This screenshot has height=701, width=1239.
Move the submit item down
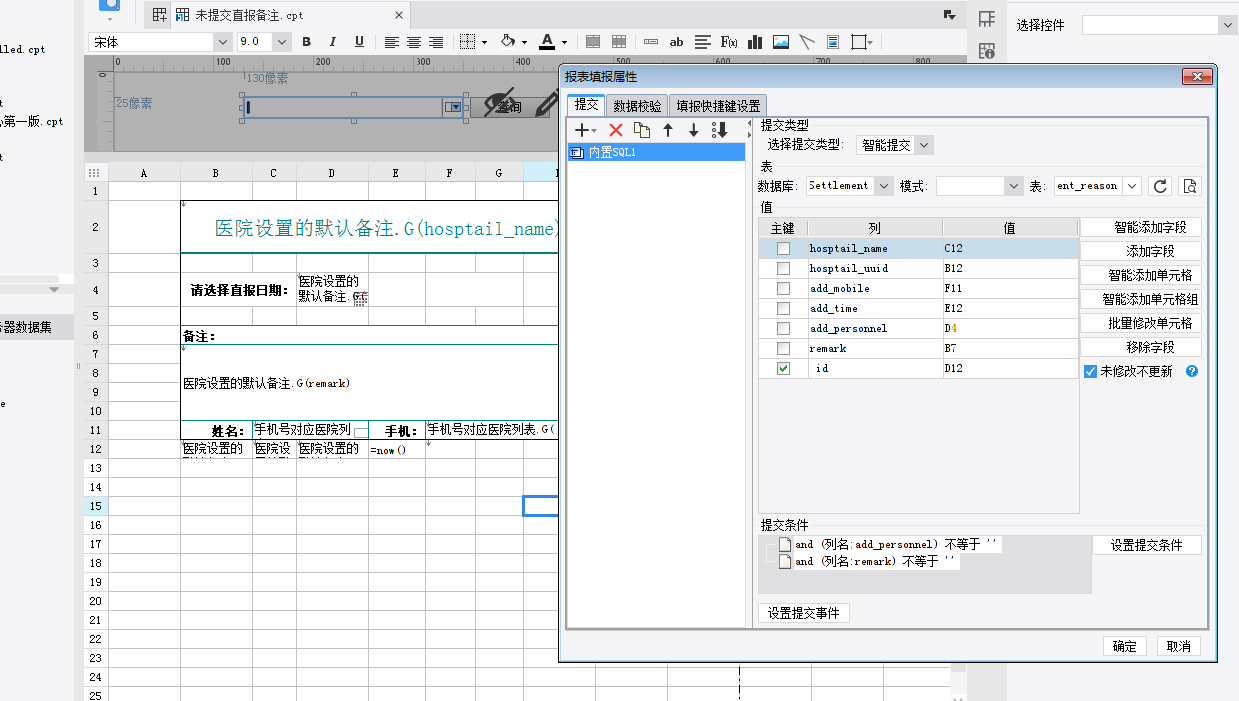[694, 130]
